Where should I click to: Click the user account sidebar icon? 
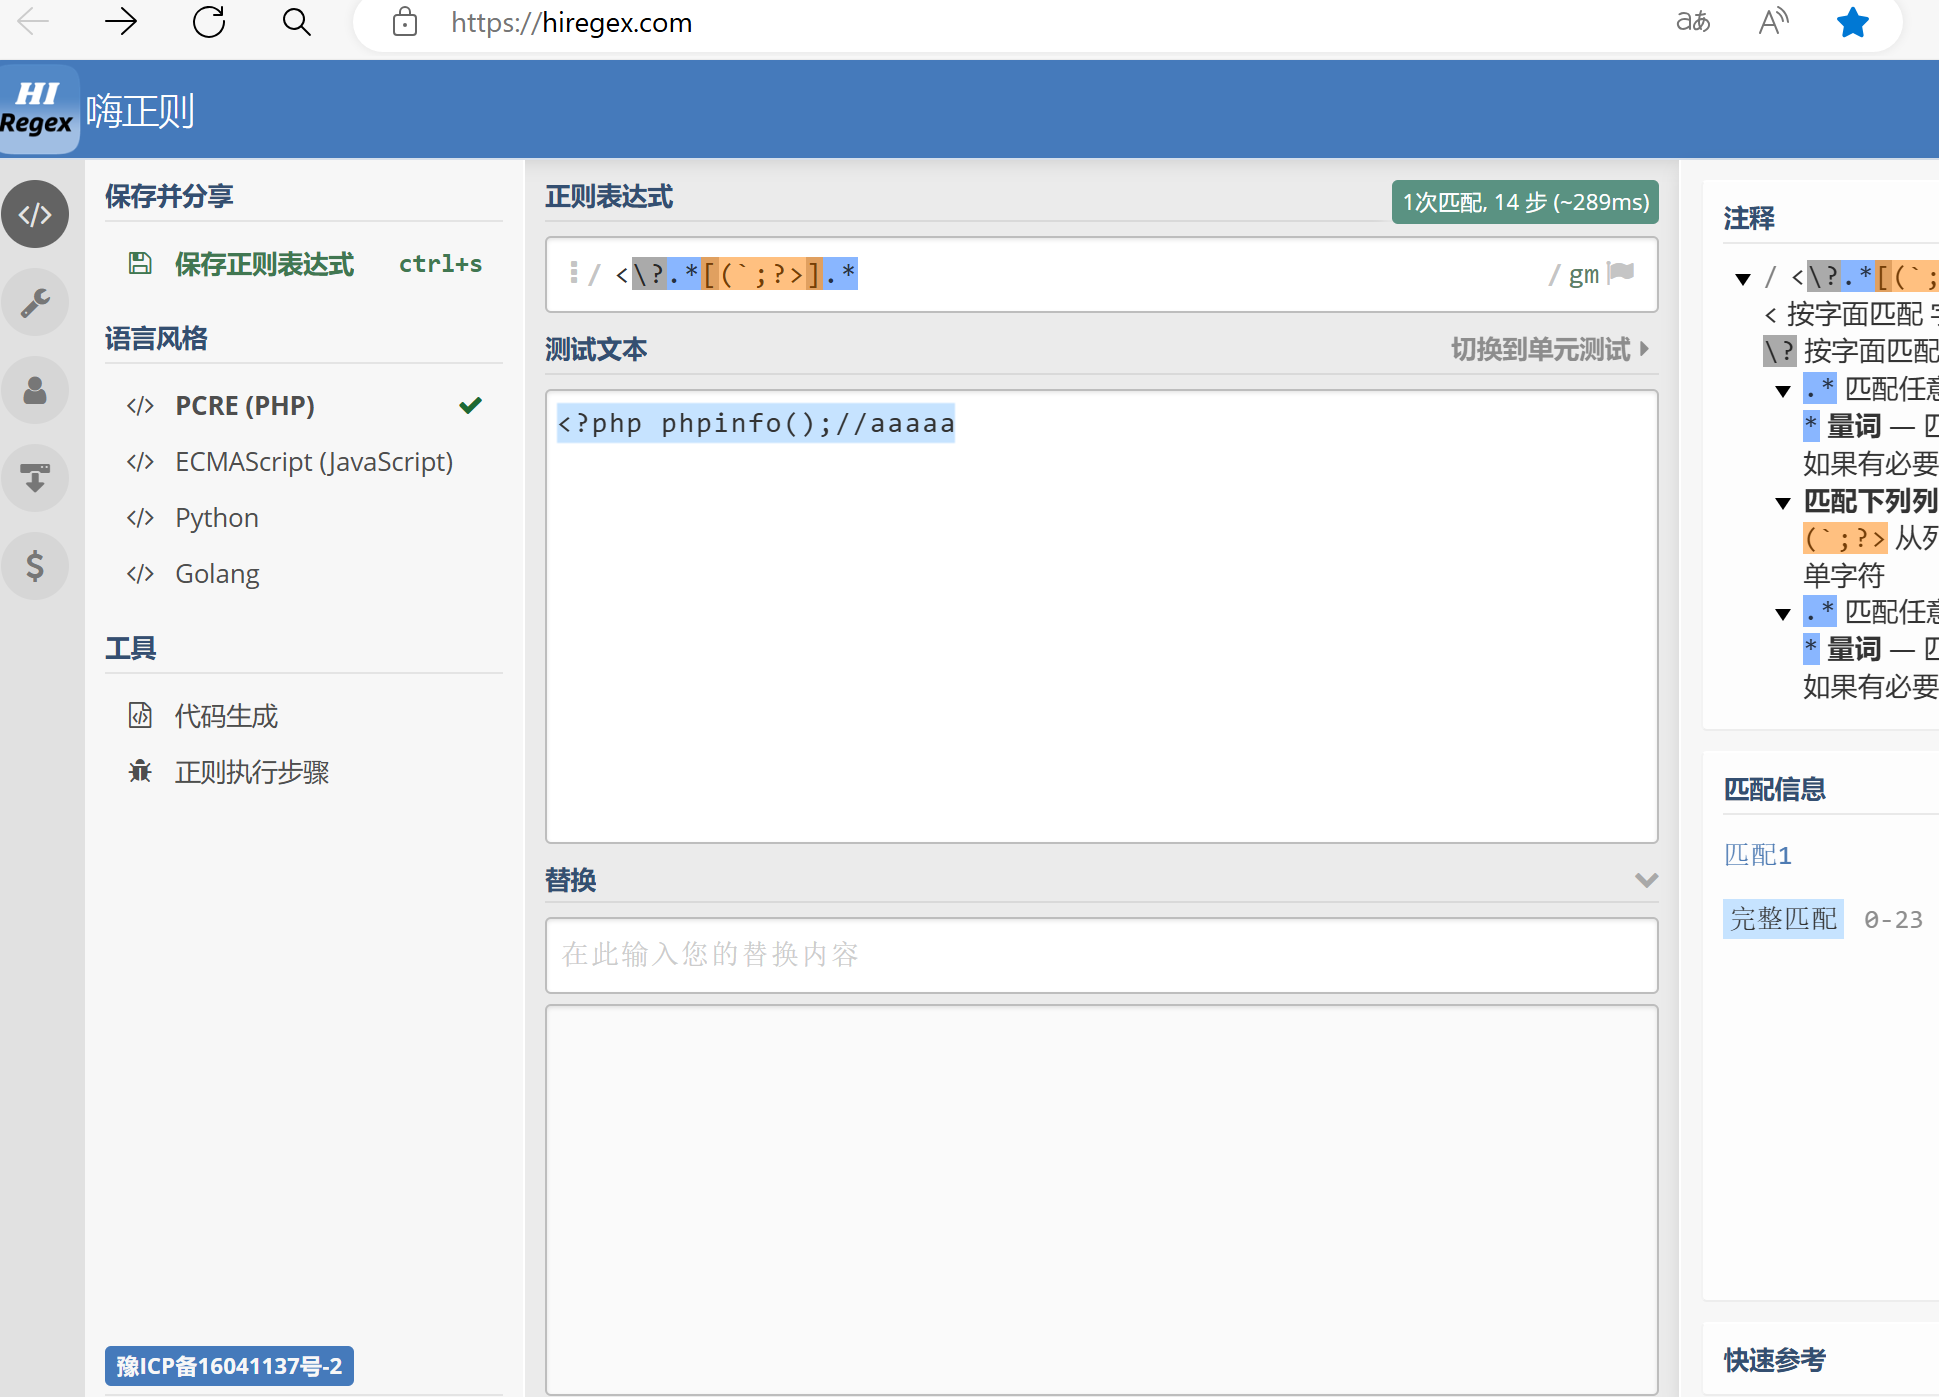pyautogui.click(x=35, y=390)
